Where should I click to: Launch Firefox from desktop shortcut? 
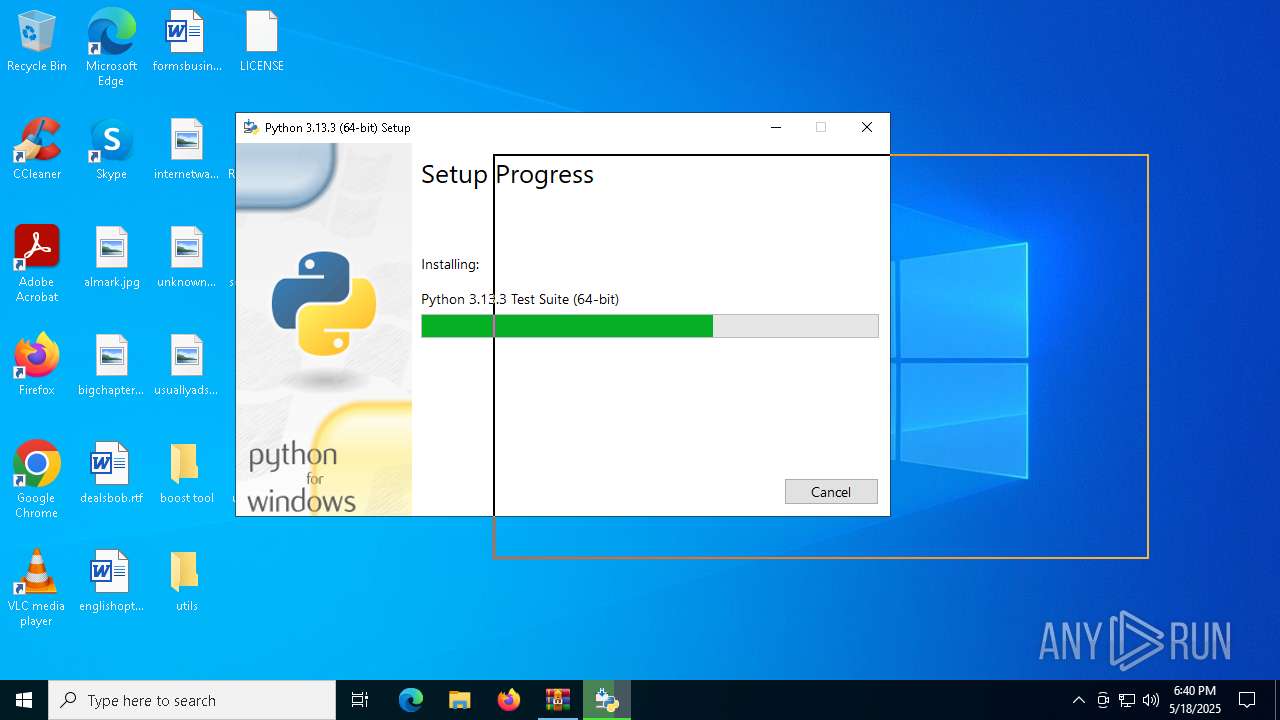point(37,366)
